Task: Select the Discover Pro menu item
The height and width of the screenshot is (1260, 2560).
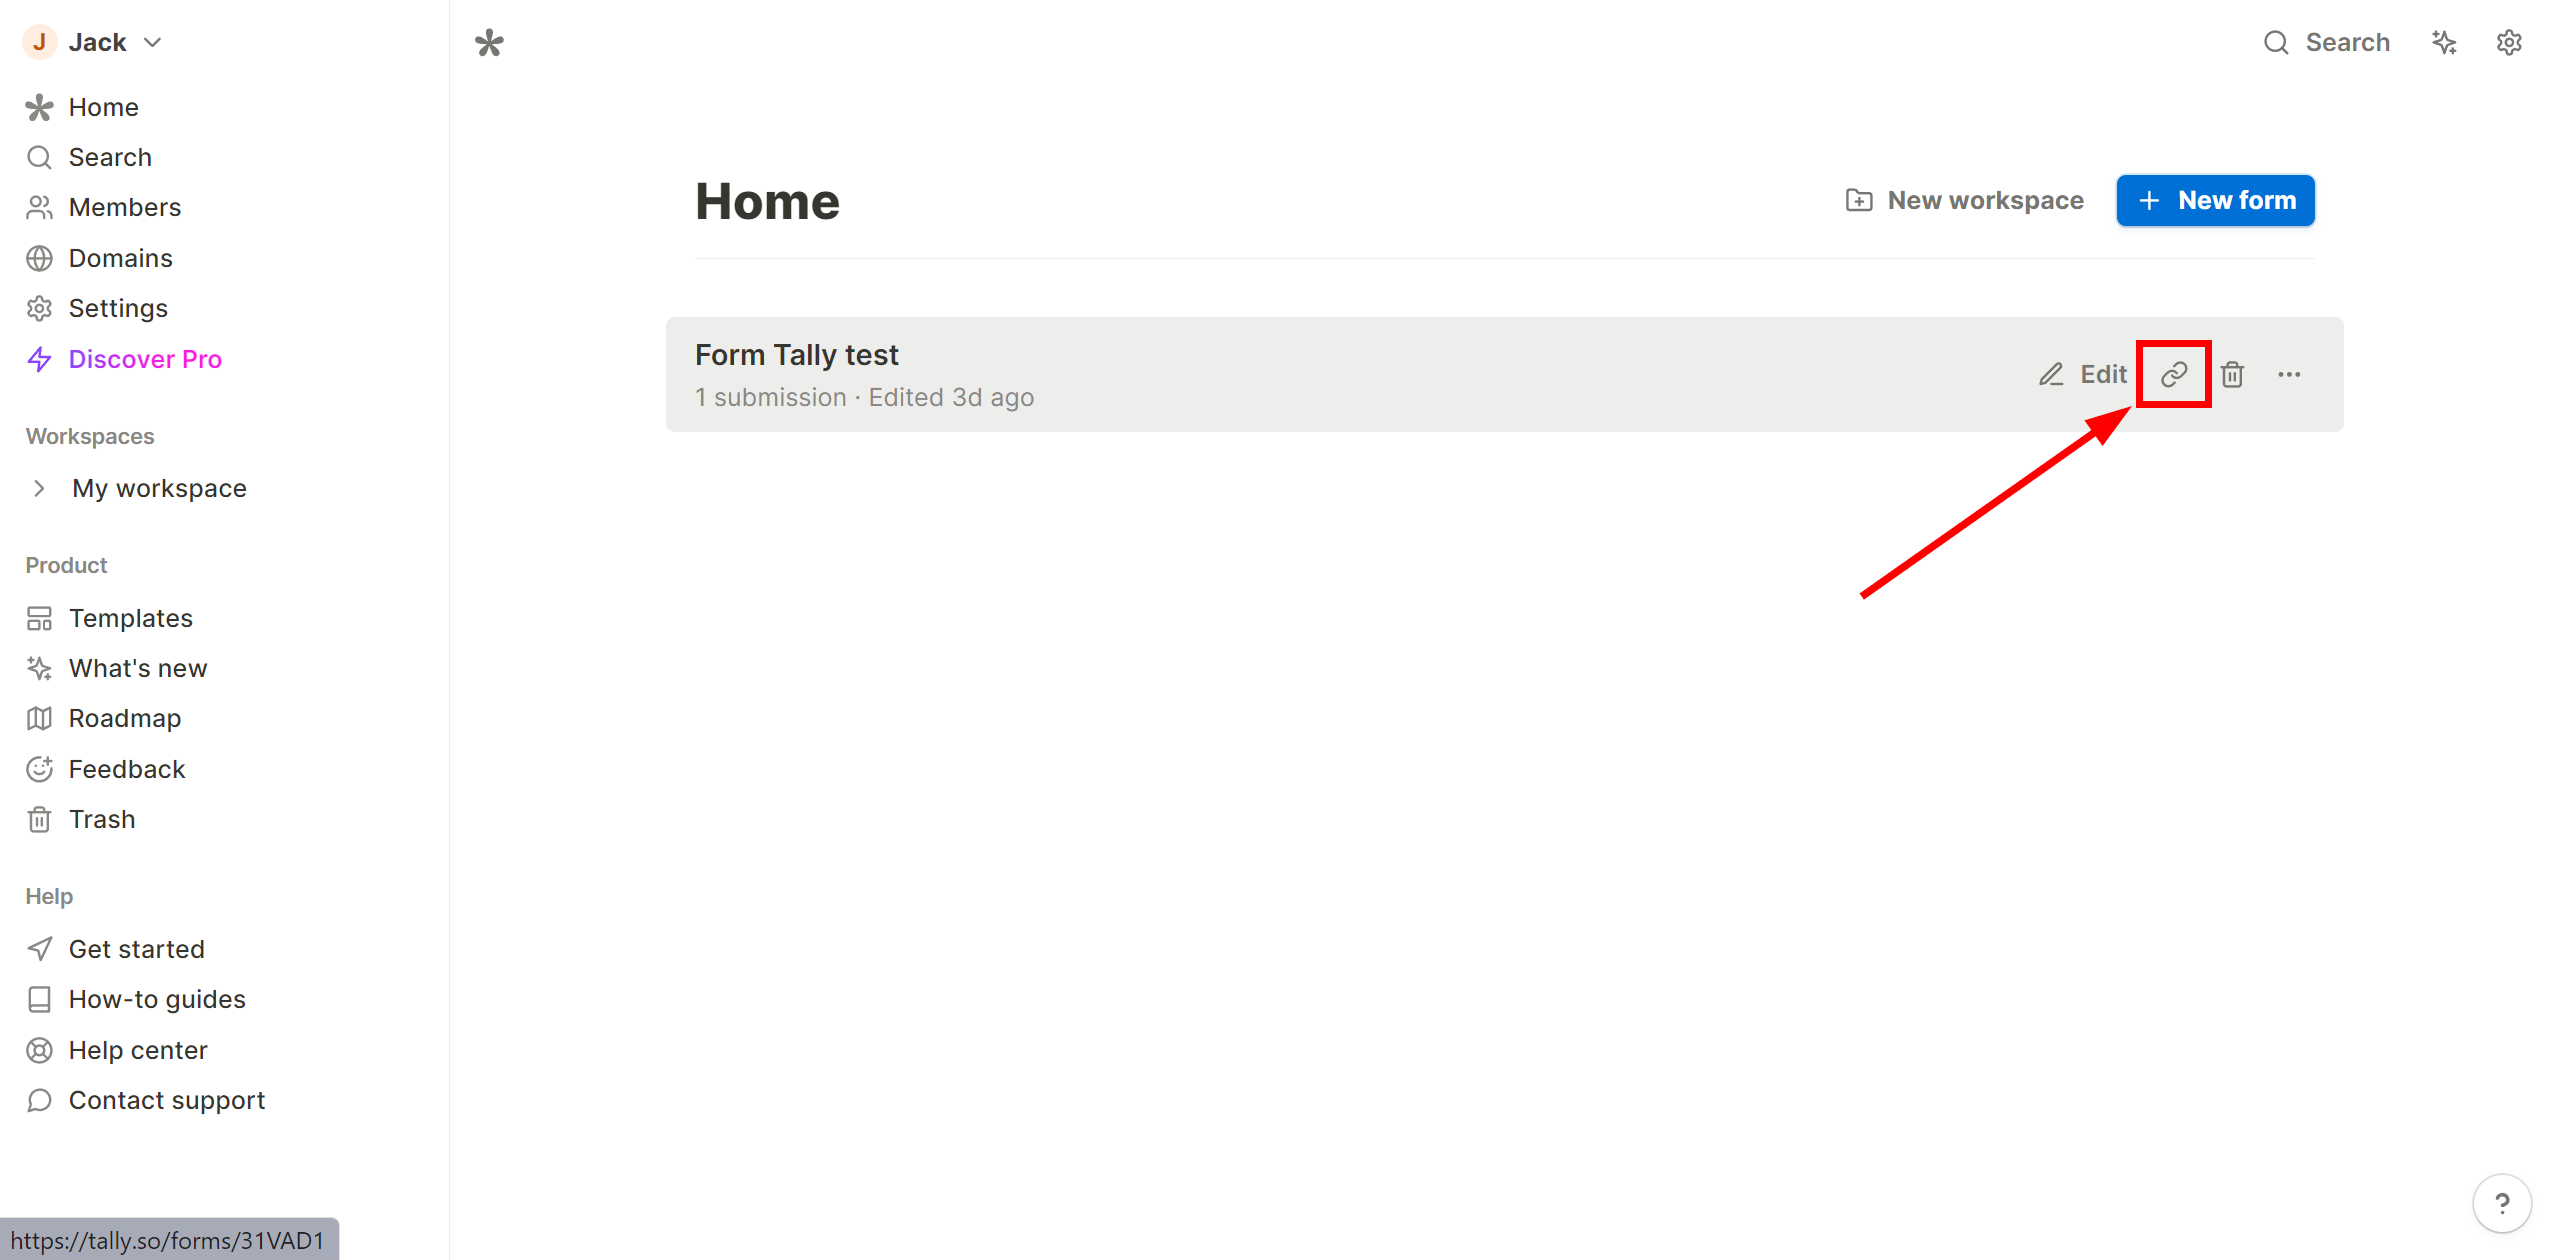Action: coord(142,356)
